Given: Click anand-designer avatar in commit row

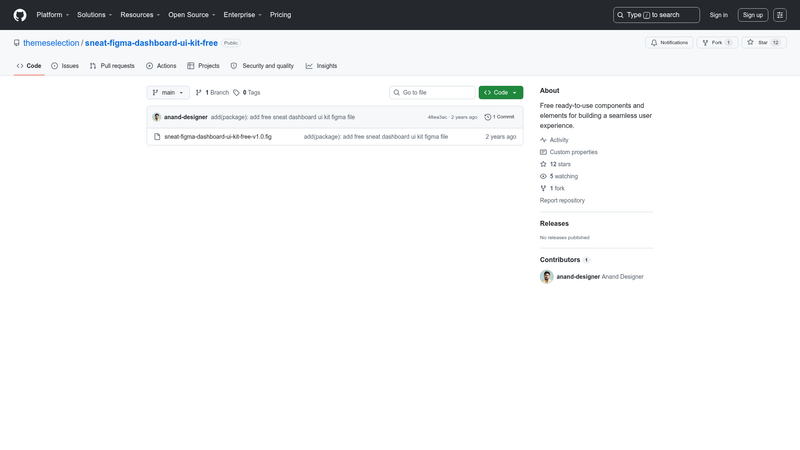Looking at the screenshot, I should point(157,117).
